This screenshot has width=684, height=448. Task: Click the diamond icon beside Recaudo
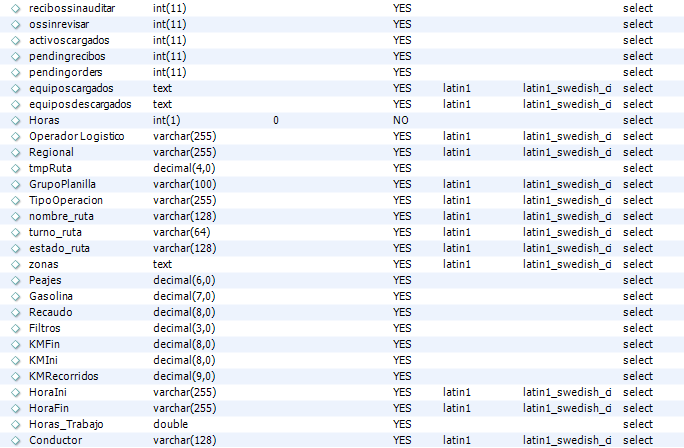point(16,312)
